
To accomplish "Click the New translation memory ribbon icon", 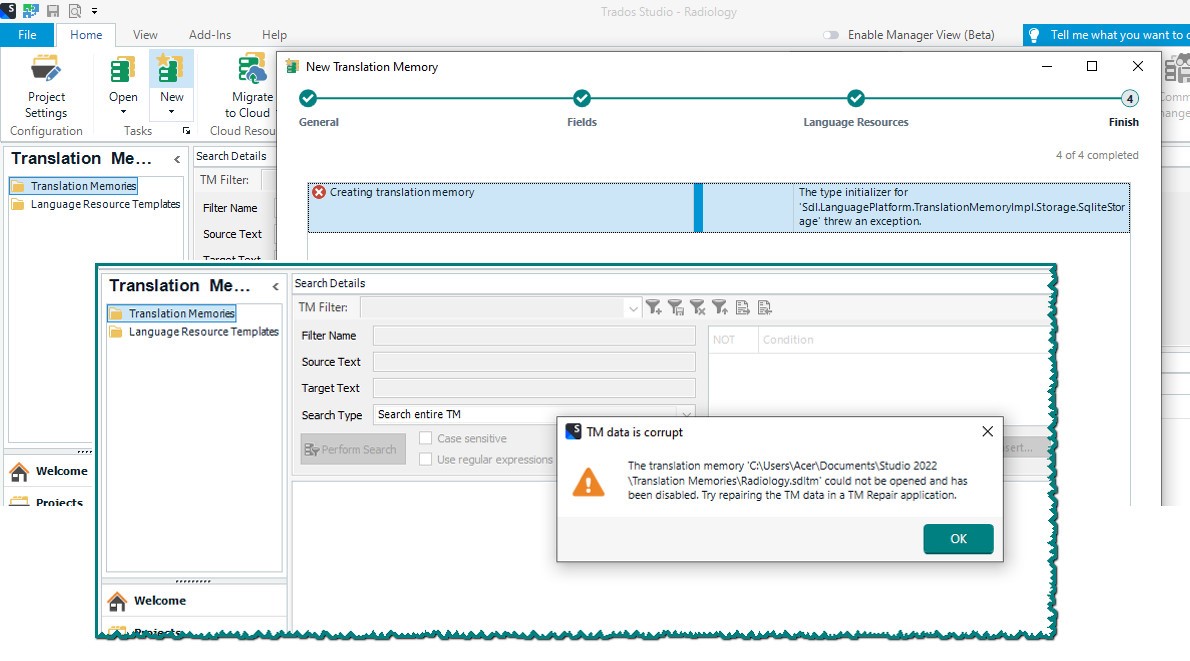I will click(171, 69).
